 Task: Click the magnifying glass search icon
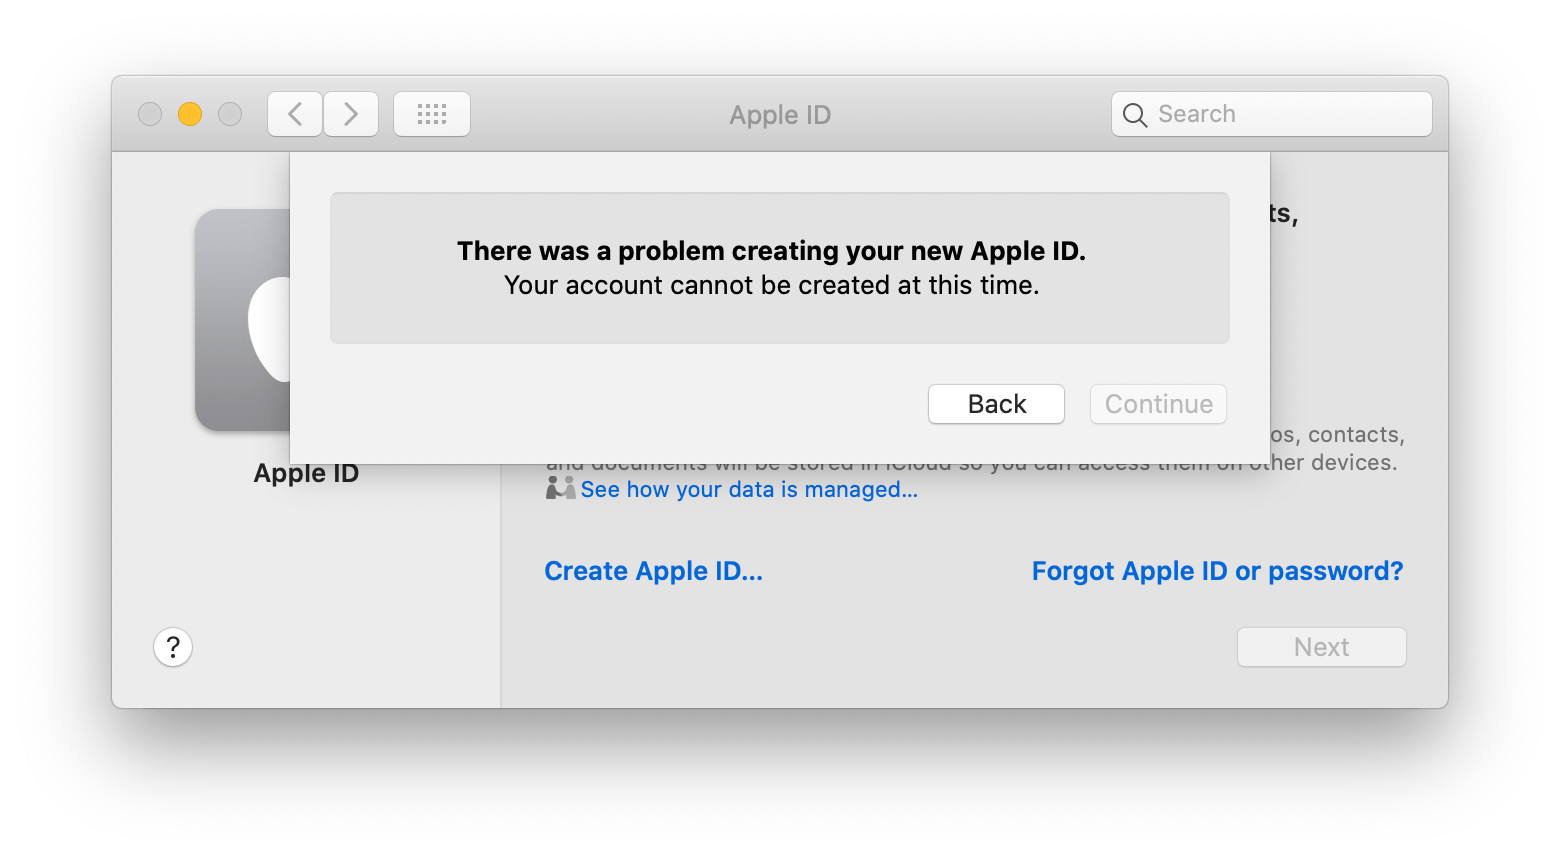[1135, 115]
